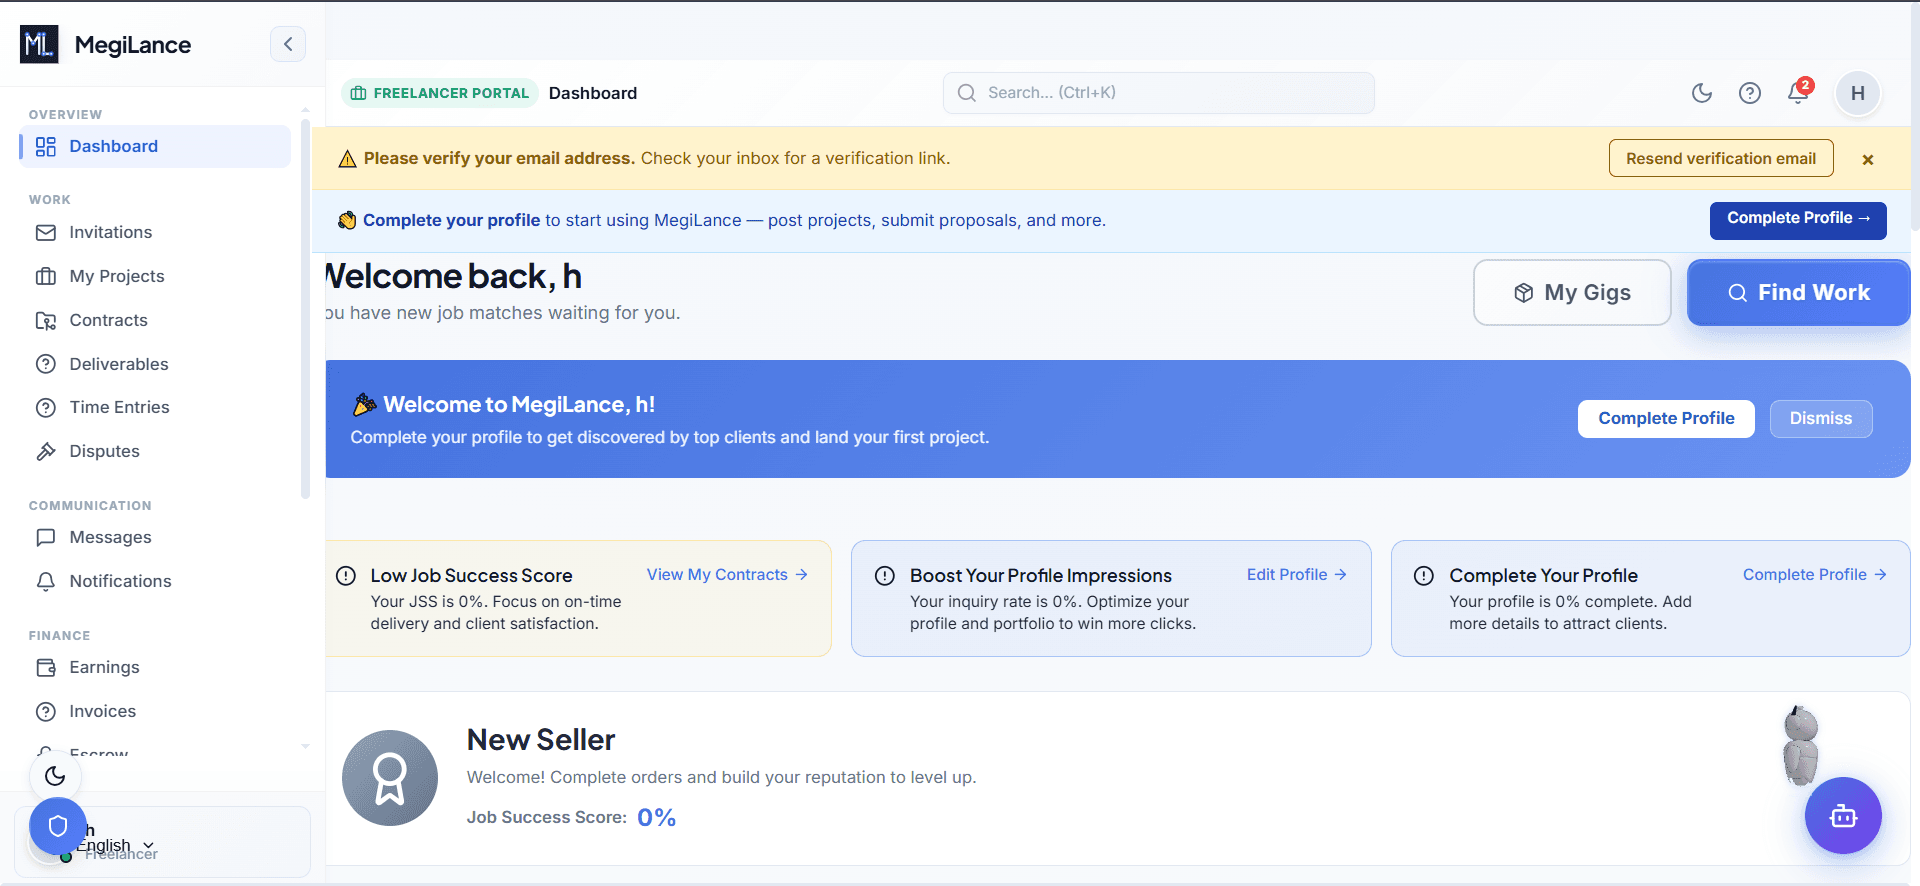This screenshot has height=886, width=1920.
Task: Click the Contracts document icon
Action: [46, 320]
